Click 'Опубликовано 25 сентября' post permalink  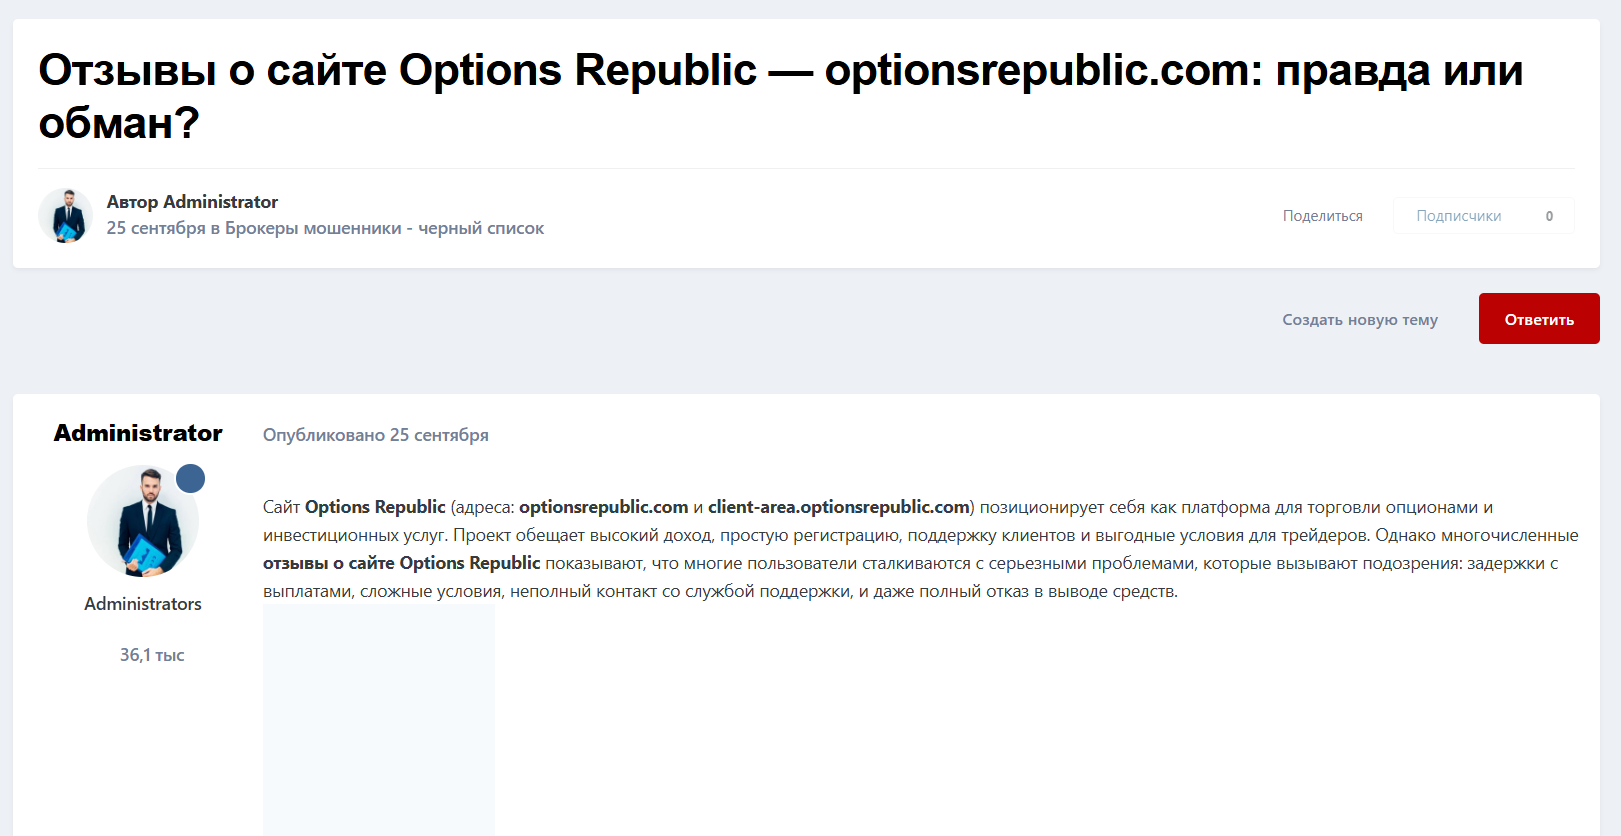(x=375, y=434)
